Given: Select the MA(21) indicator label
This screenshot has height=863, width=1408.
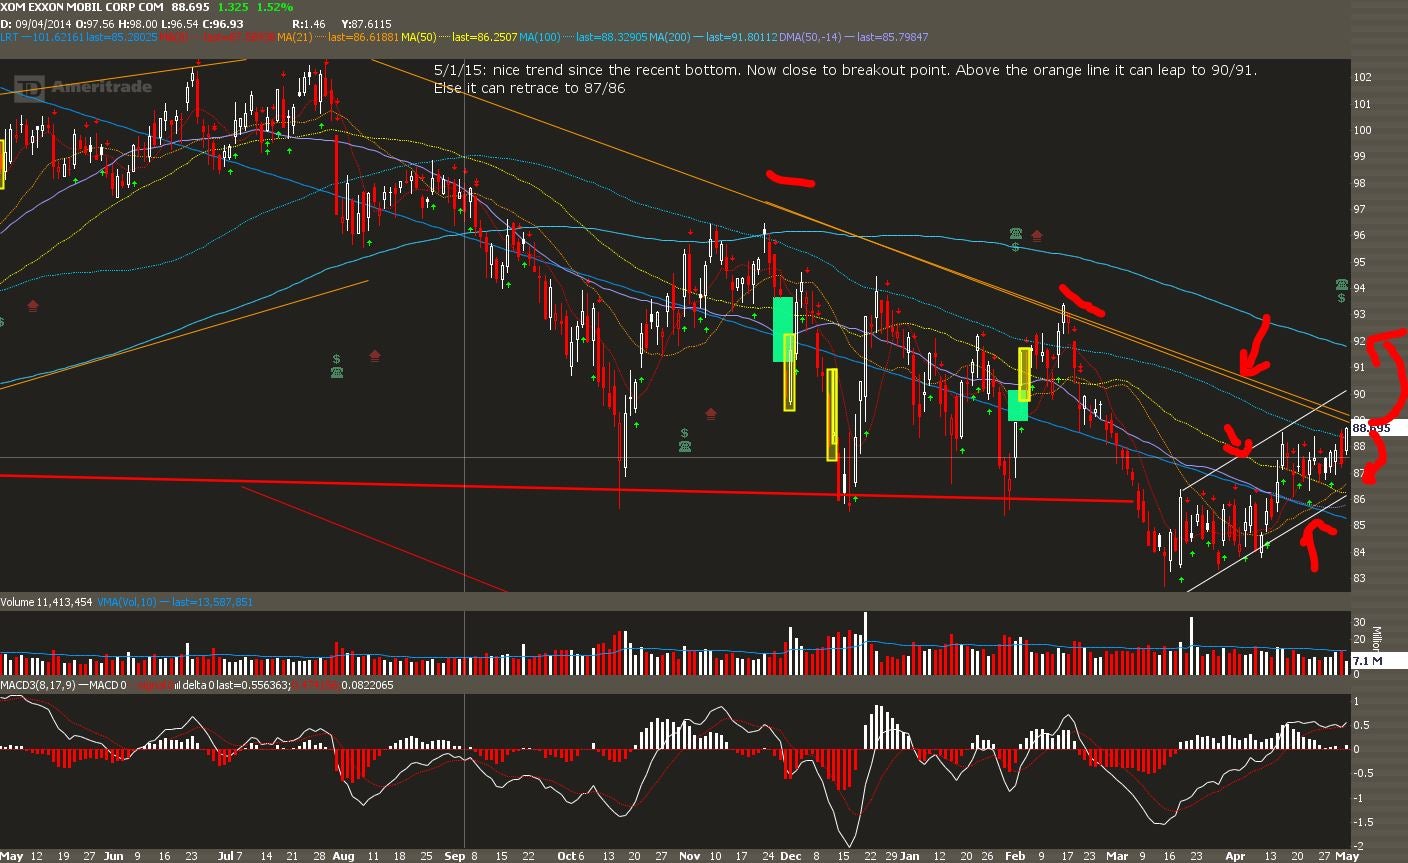Looking at the screenshot, I should pos(294,37).
